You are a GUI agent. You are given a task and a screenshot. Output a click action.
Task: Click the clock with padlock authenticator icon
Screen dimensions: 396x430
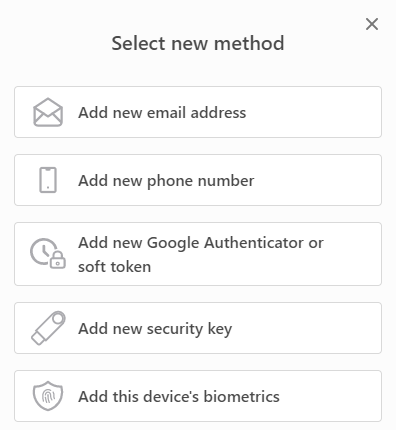(48, 253)
